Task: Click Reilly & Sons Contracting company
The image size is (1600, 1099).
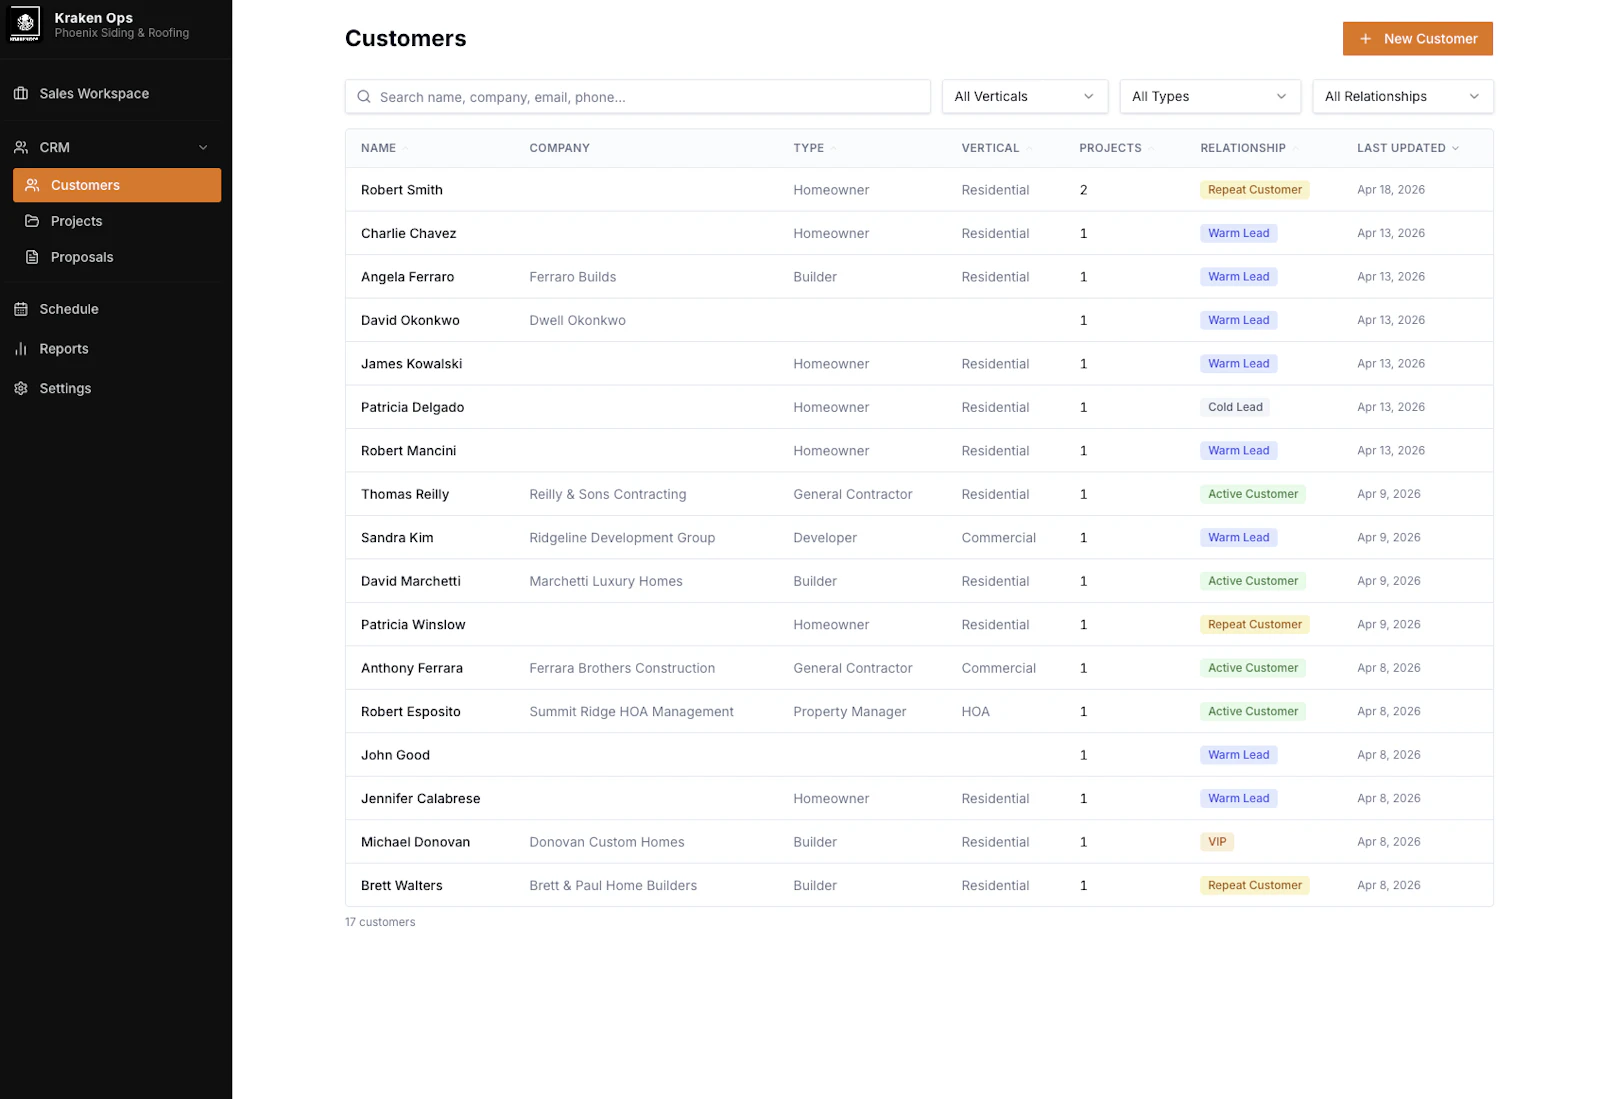Action: pyautogui.click(x=608, y=494)
